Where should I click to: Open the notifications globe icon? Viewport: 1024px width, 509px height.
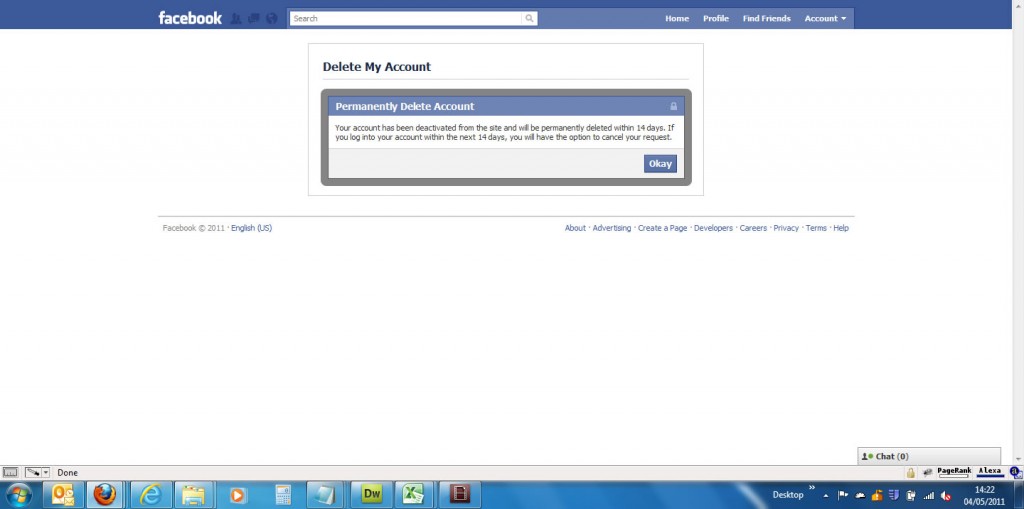point(272,18)
